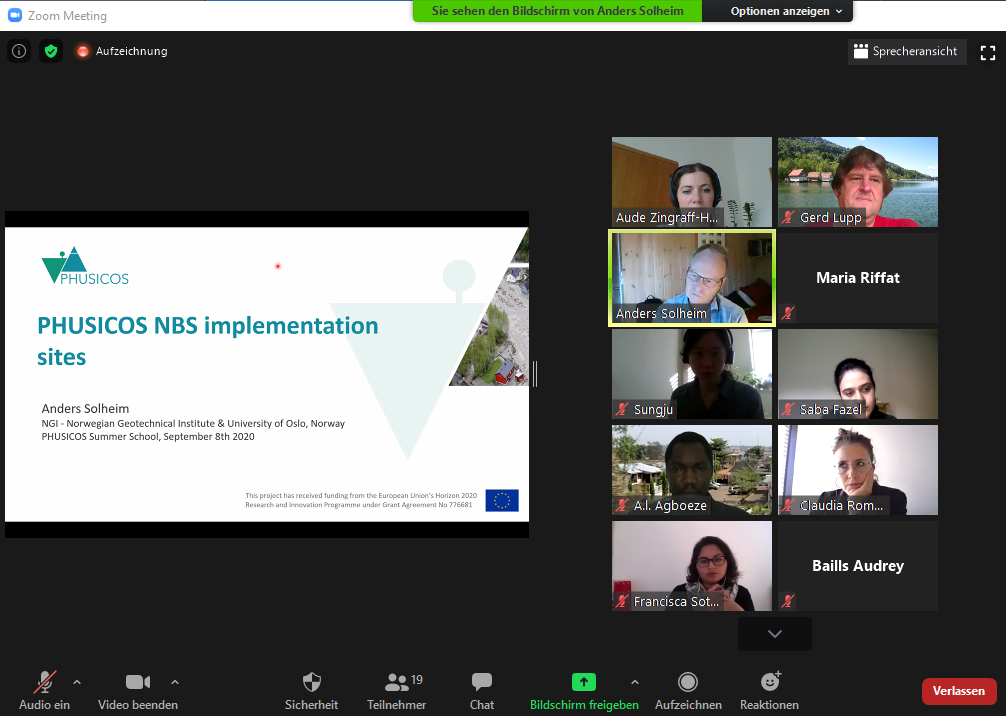Open the Teilnehmer participants panel
Viewport: 1006px width, 716px height.
[x=397, y=690]
